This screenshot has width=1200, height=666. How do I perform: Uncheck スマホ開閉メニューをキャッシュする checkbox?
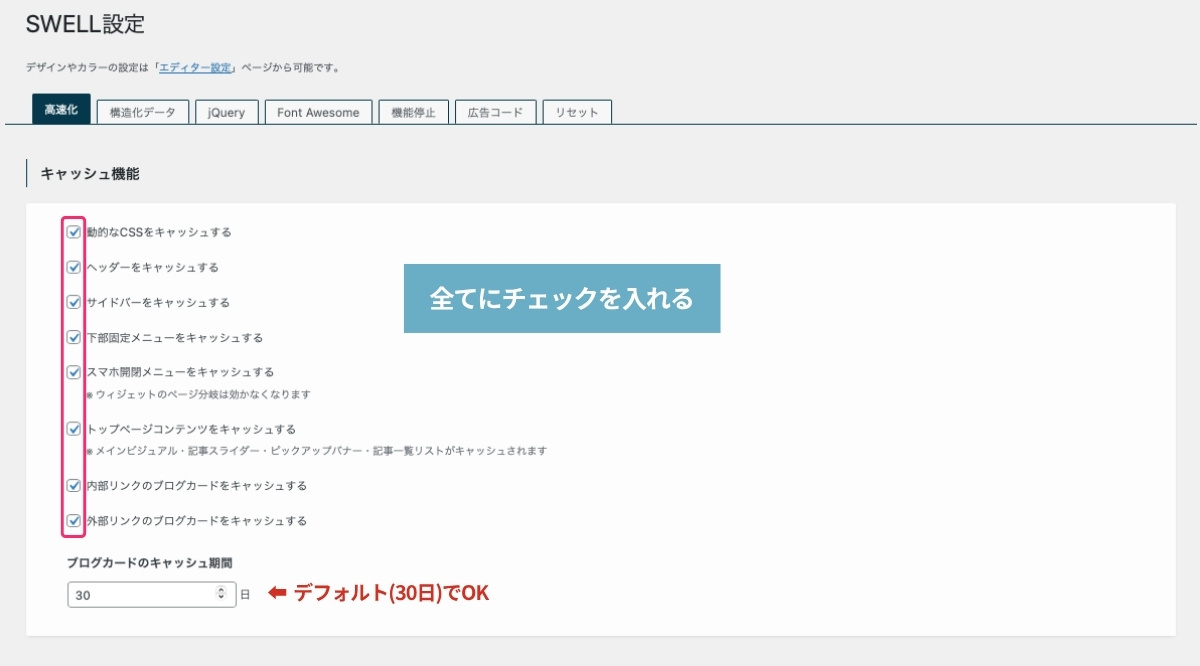click(x=74, y=372)
